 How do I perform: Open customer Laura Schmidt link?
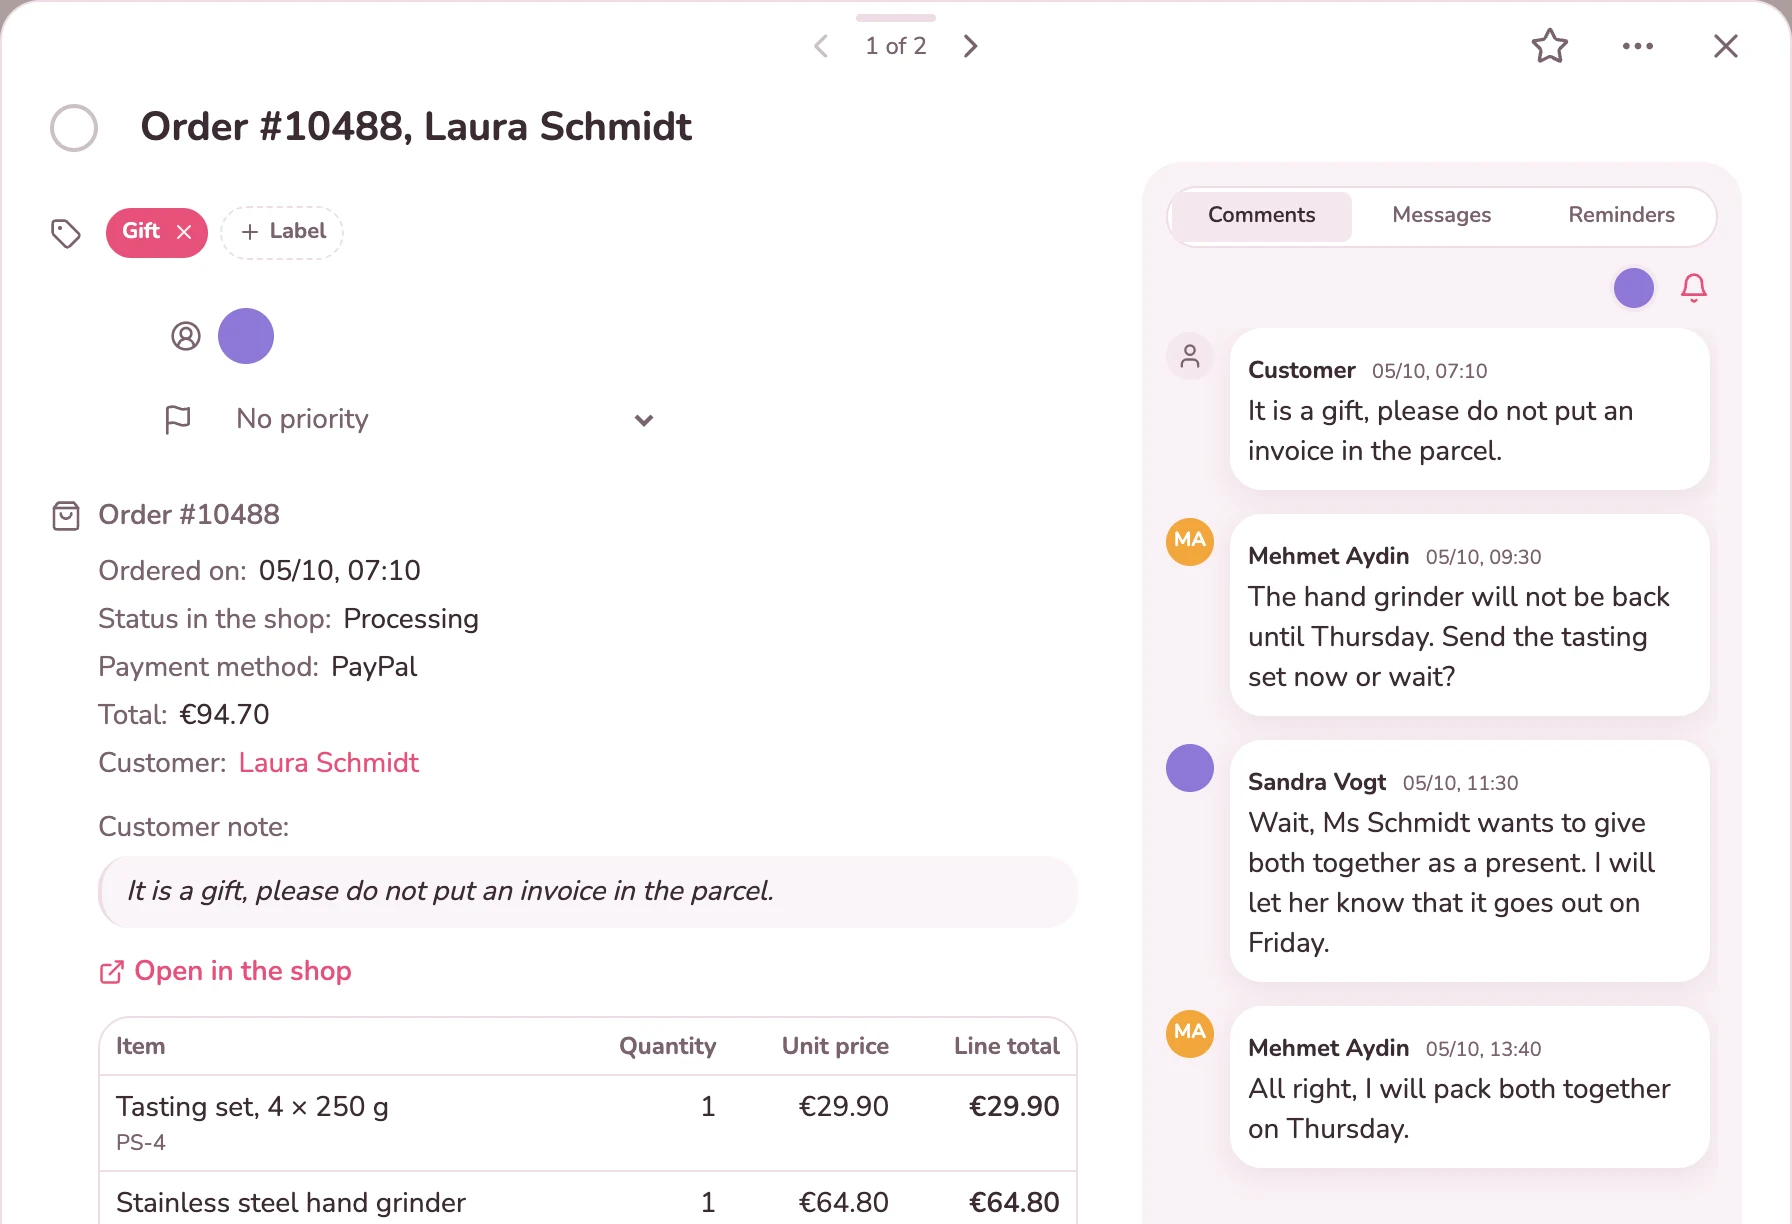coord(328,763)
